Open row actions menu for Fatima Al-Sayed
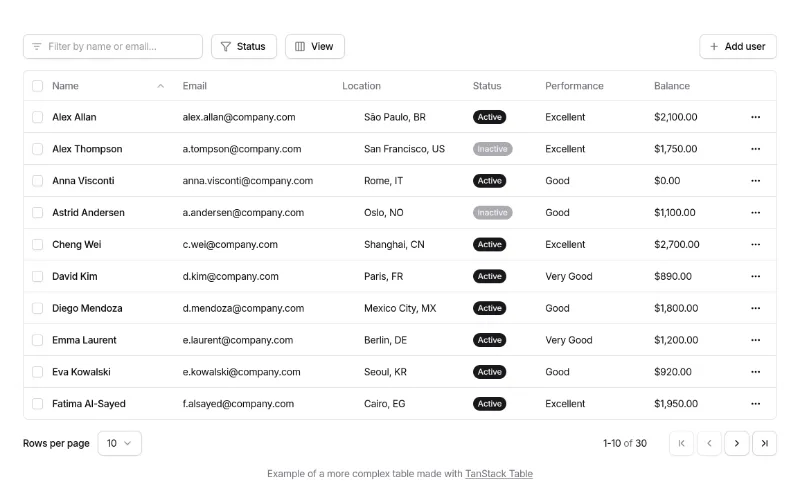This screenshot has height=500, width=800. 755,404
